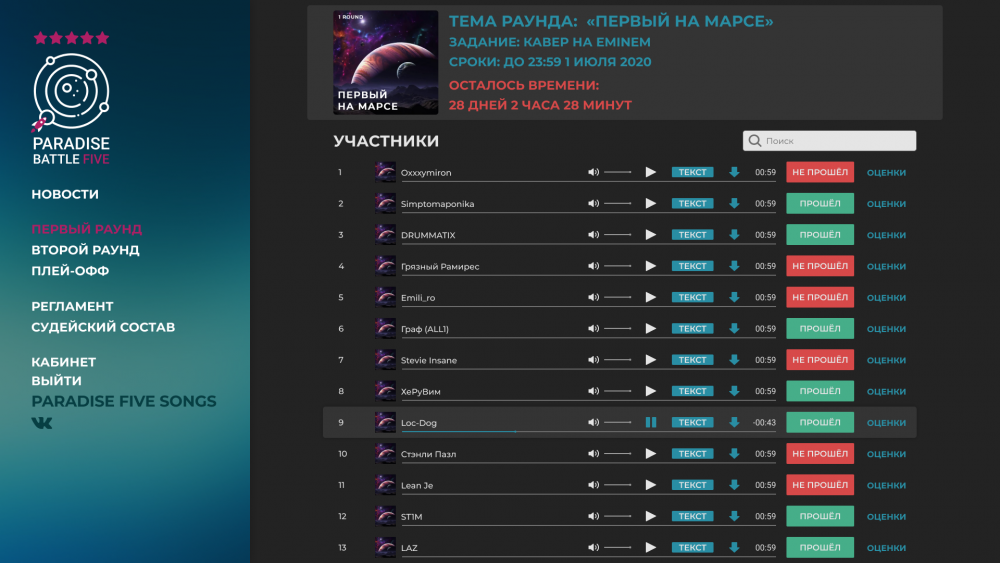1000x563 pixels.
Task: Download the Simptomaponika track
Action: coord(734,203)
